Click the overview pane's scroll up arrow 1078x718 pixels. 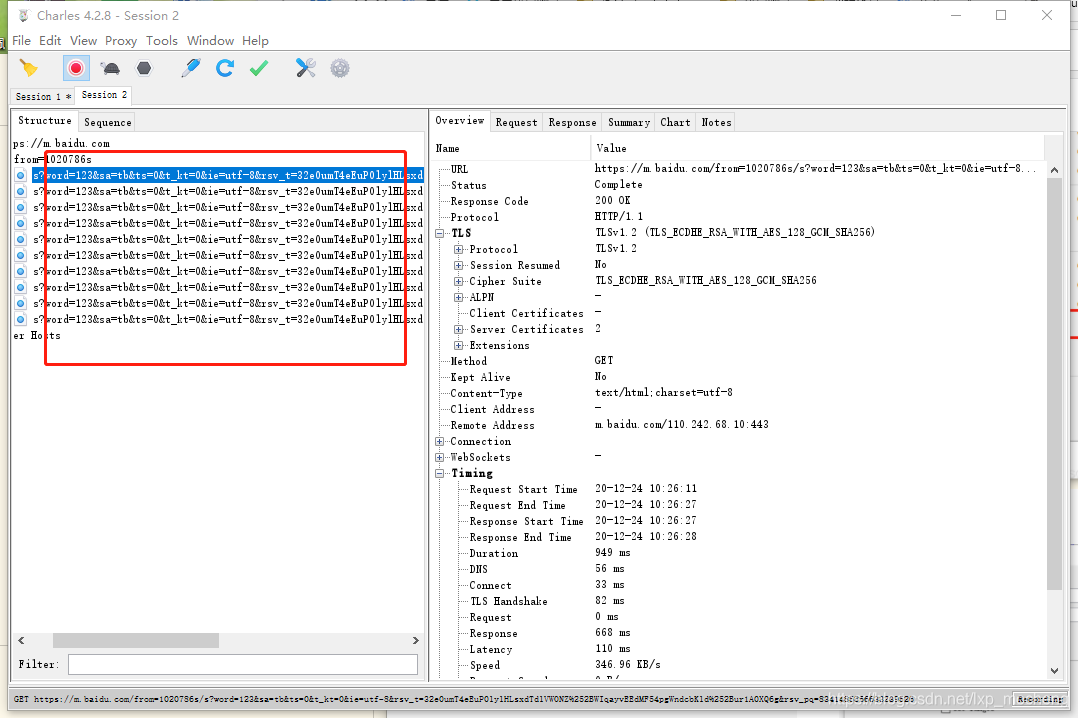1054,169
